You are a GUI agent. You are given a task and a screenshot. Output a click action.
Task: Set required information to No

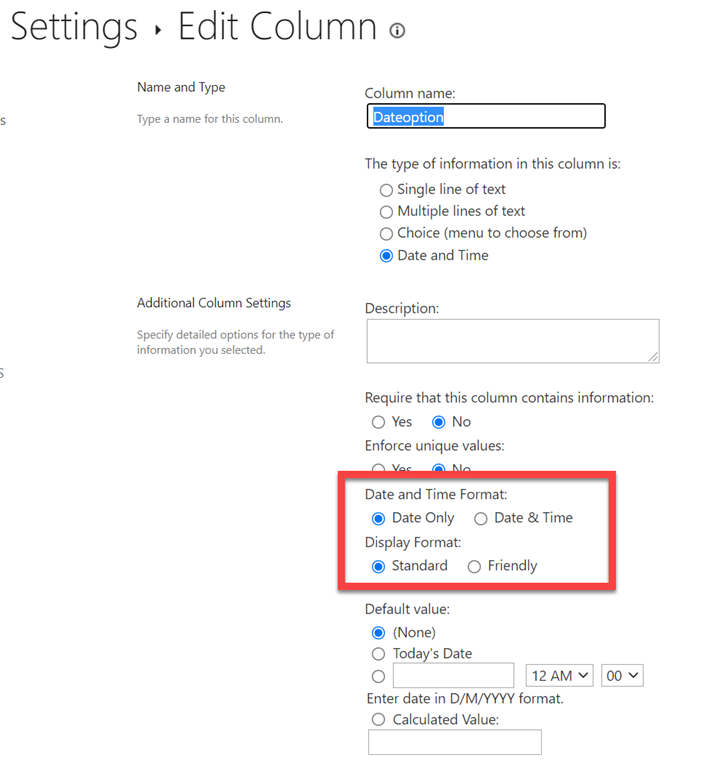pos(438,422)
